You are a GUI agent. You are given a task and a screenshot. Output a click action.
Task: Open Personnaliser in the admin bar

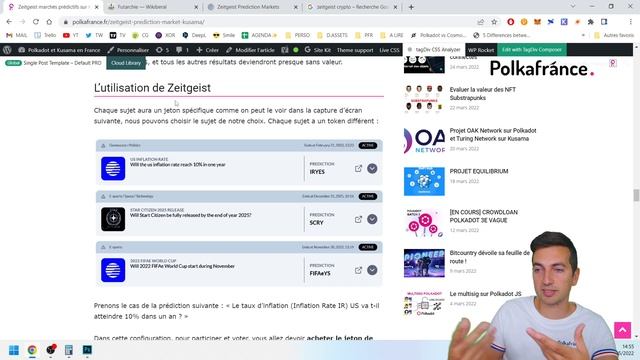(128, 50)
